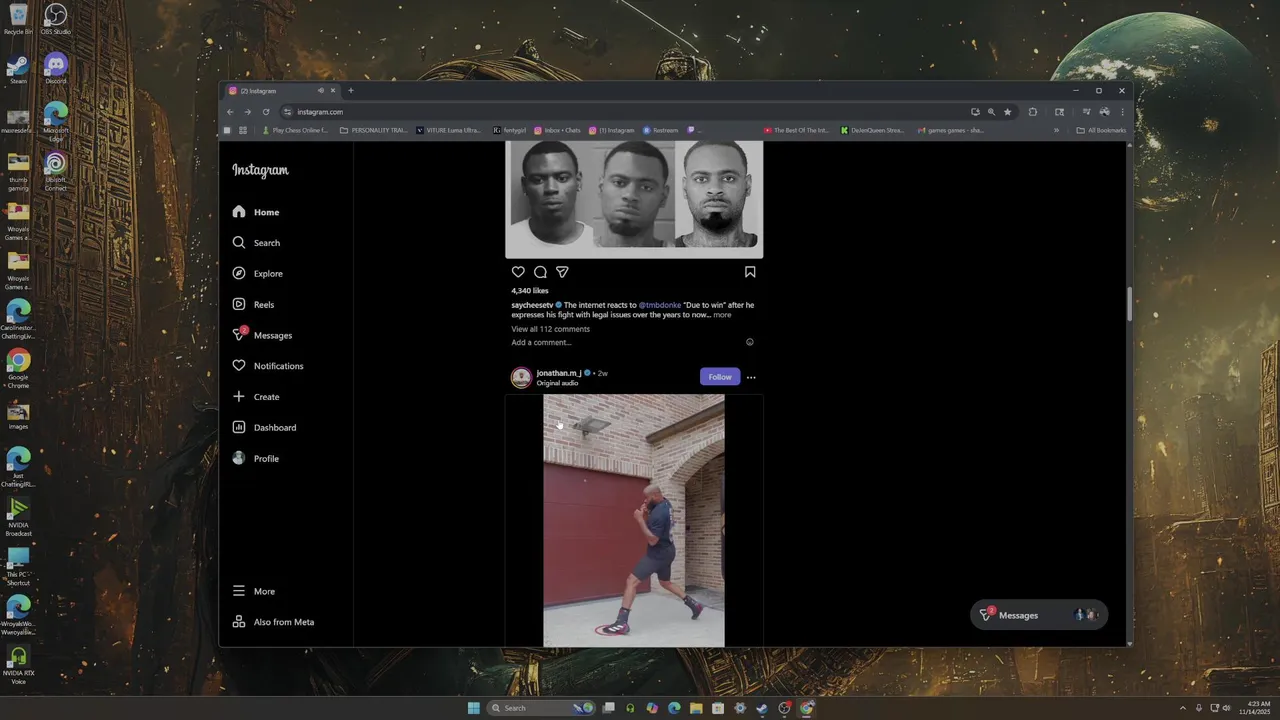
Task: Open the Inbox • Chats bookmark
Action: 557,130
